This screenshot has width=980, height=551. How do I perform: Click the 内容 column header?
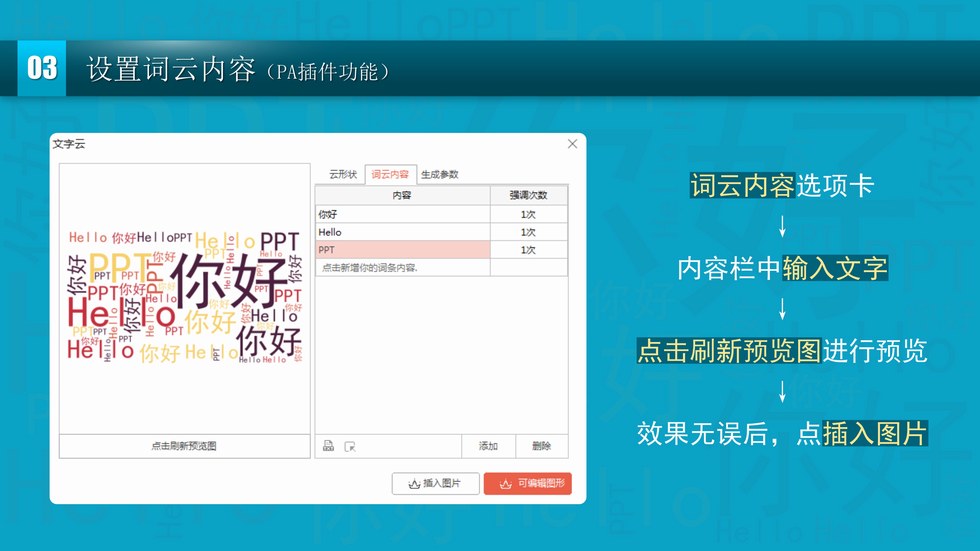402,195
